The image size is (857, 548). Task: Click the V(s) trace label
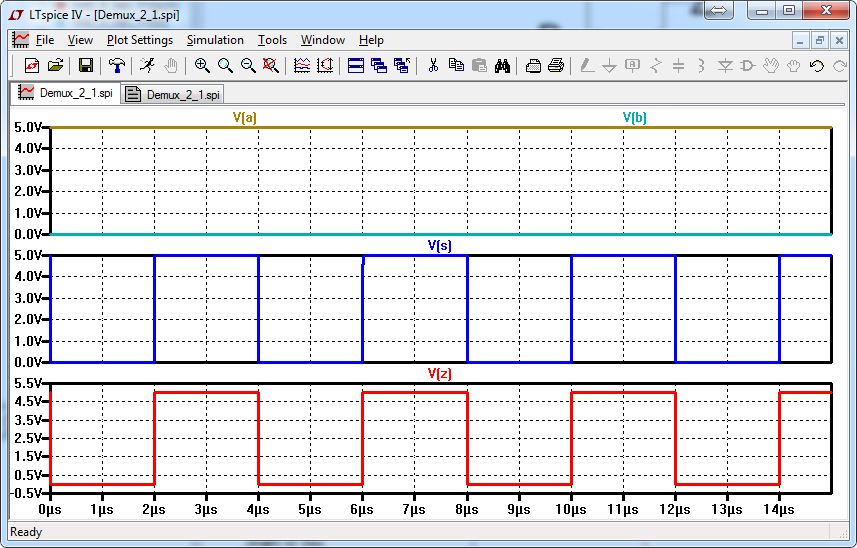[439, 245]
